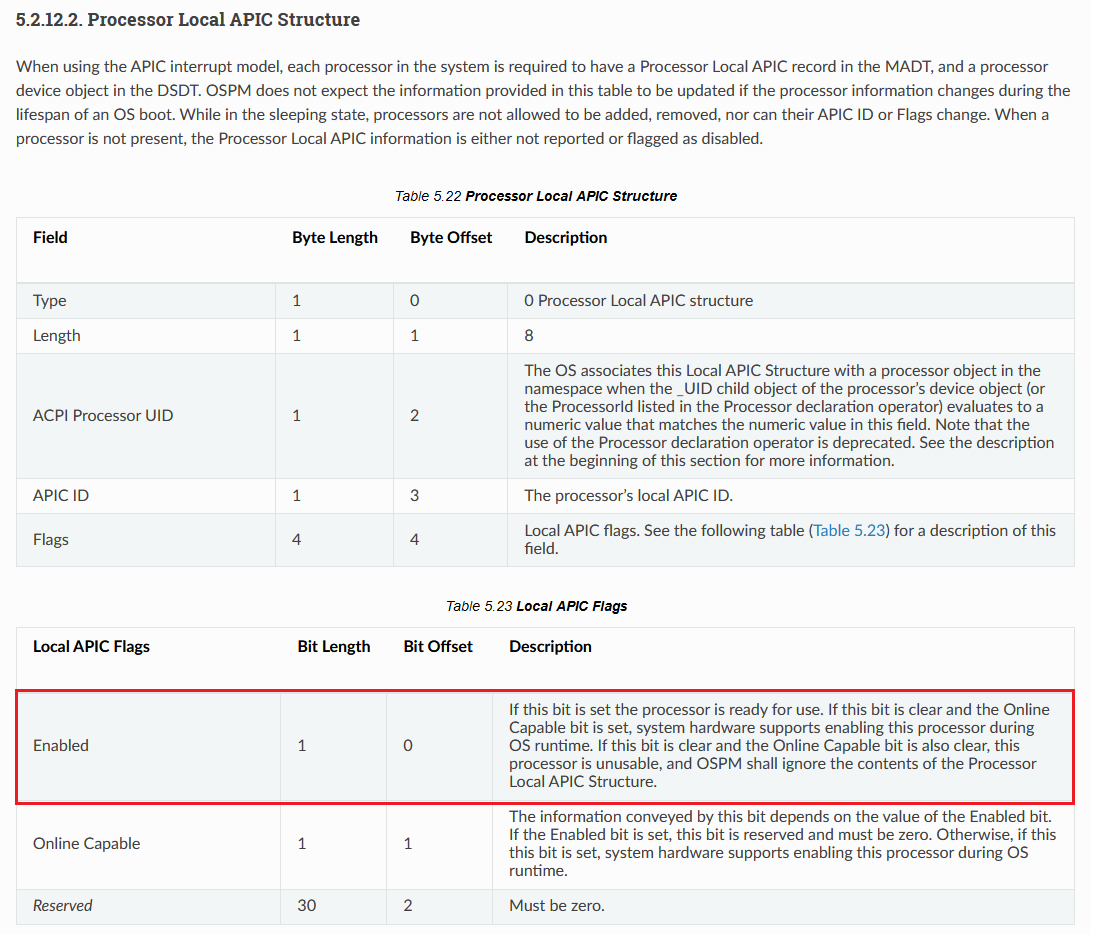1098x939 pixels.
Task: Click the Must be zero description
Action: click(x=557, y=906)
